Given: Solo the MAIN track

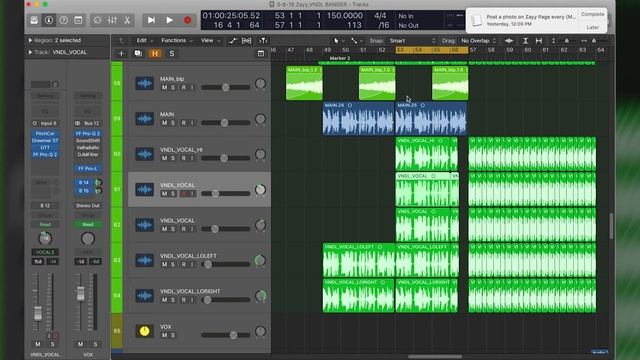Looking at the screenshot, I should coord(173,123).
